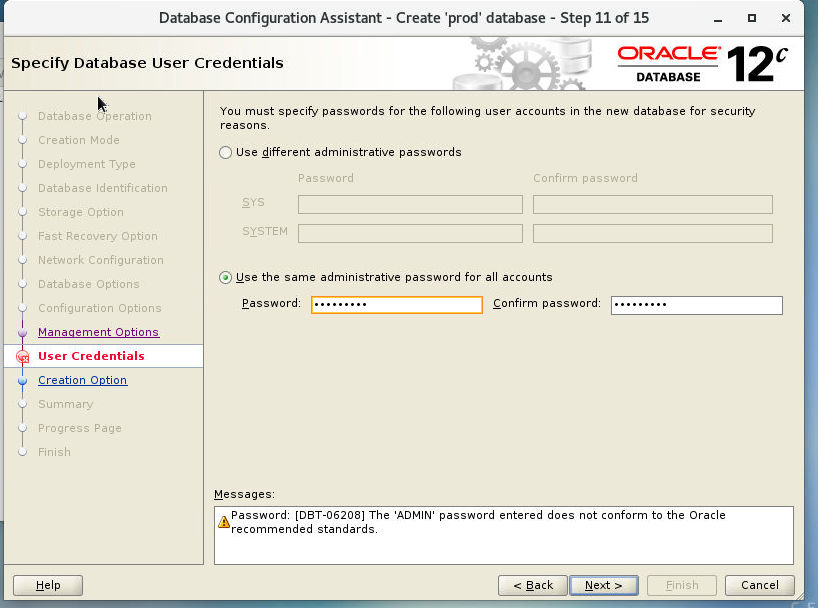The image size is (818, 608).
Task: Select User Credentials step in sidebar
Action: (x=91, y=356)
